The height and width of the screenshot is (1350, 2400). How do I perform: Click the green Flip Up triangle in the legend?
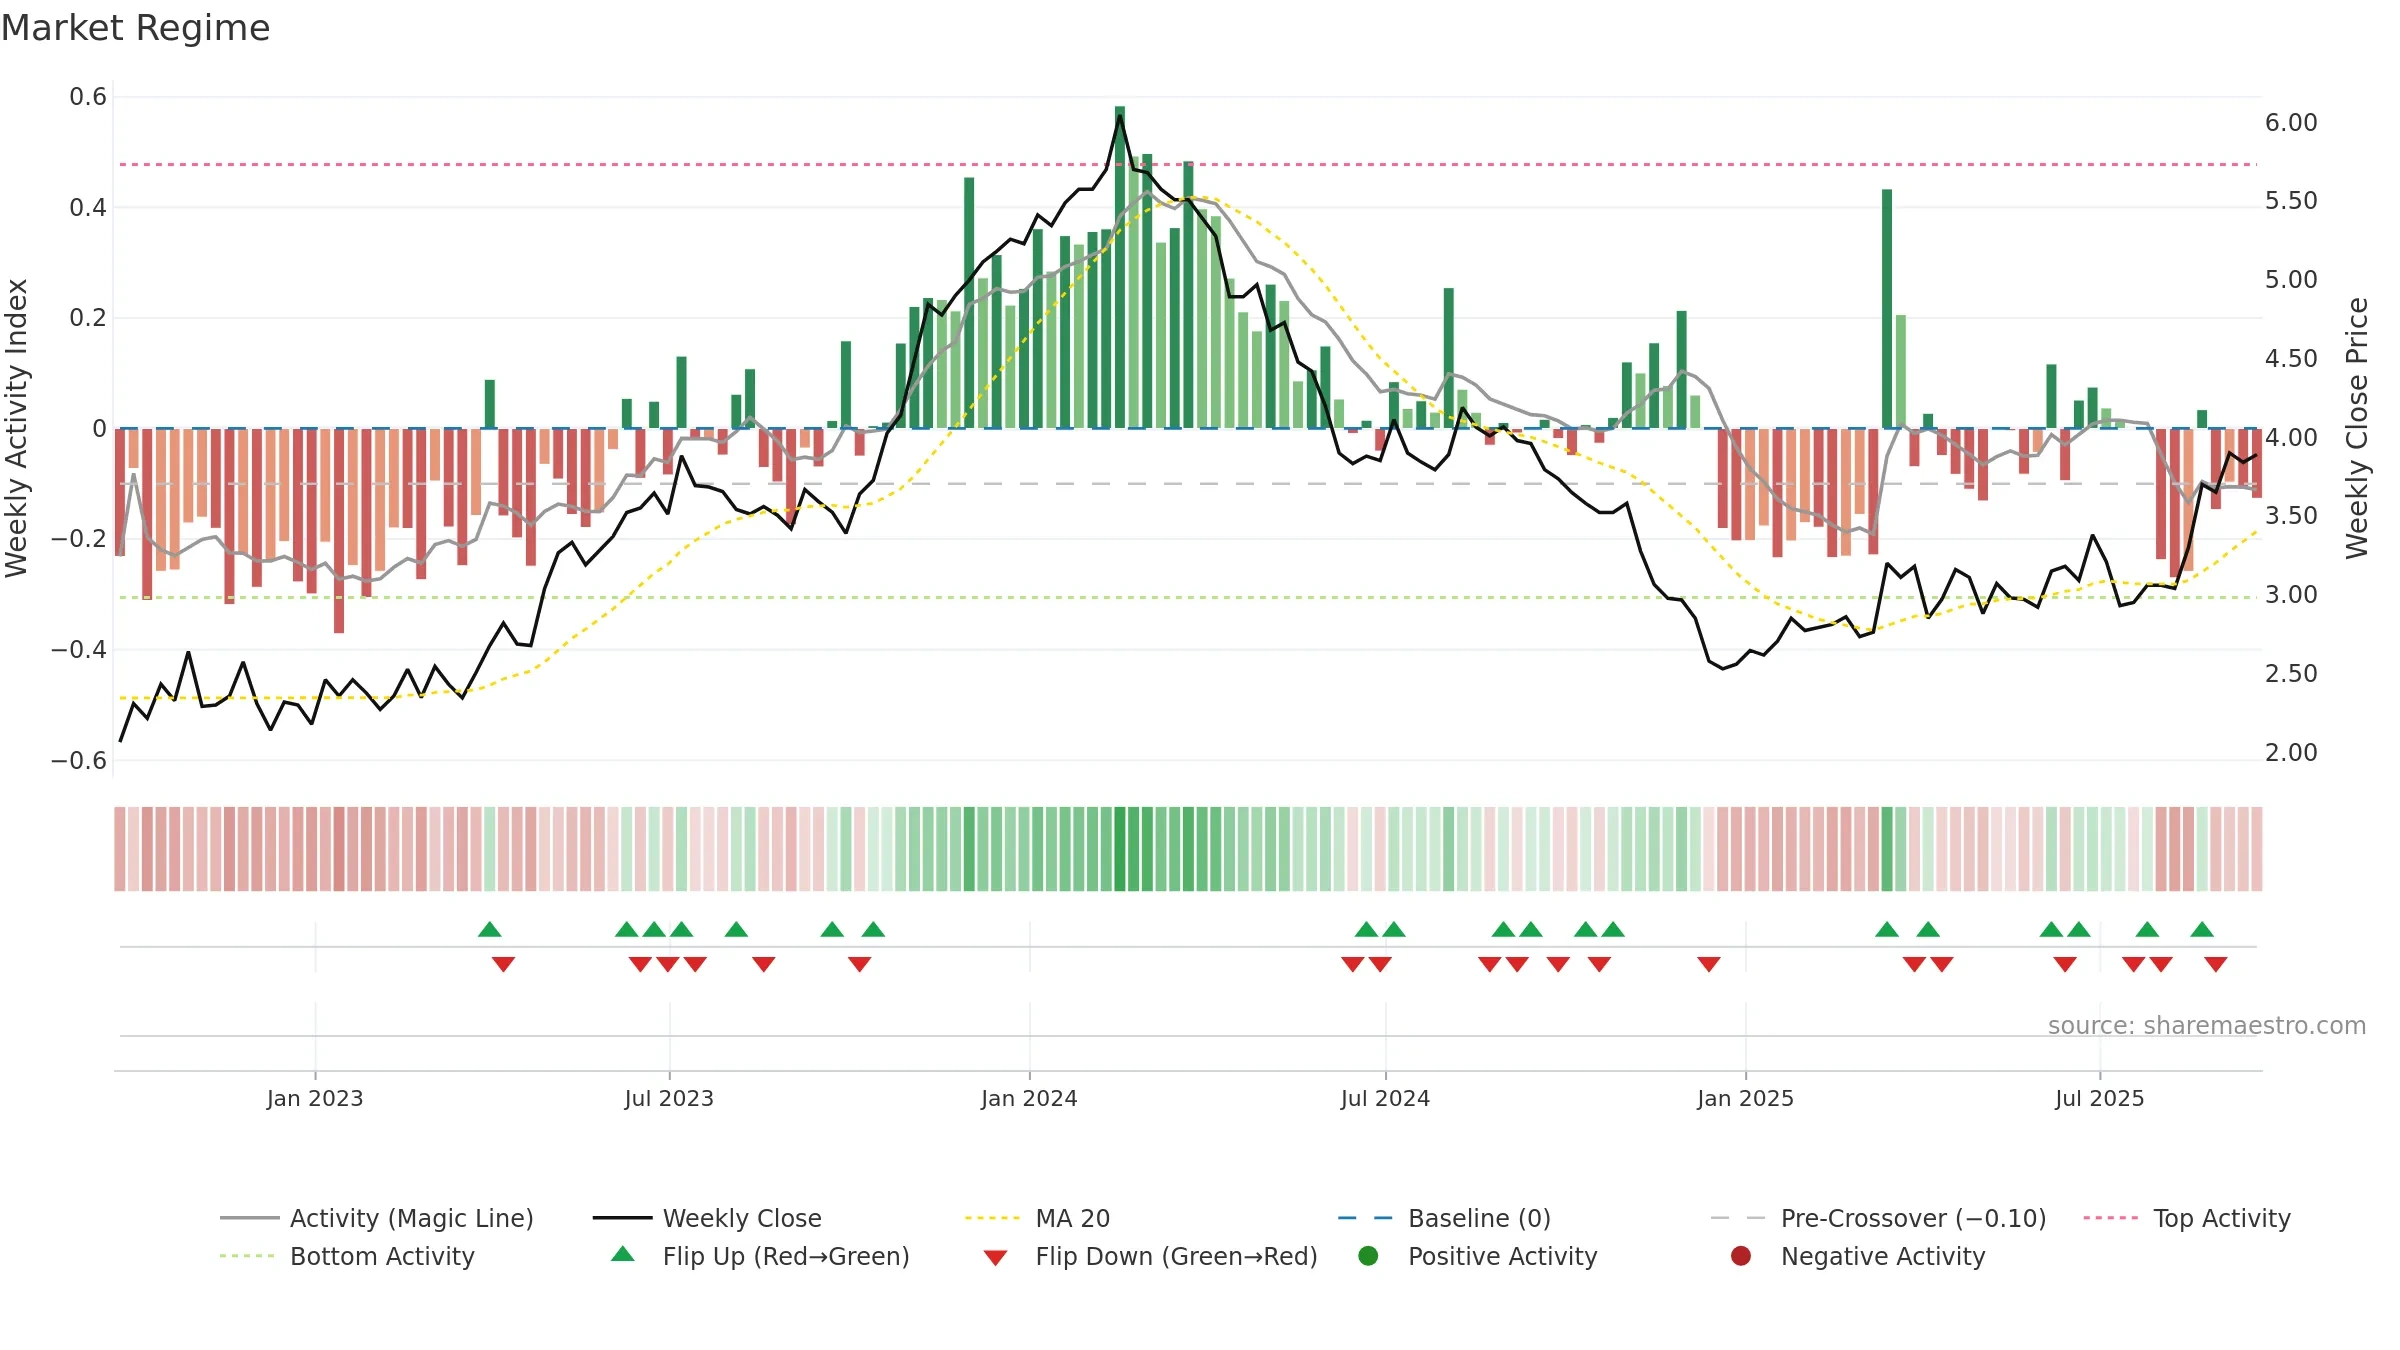pyautogui.click(x=623, y=1254)
